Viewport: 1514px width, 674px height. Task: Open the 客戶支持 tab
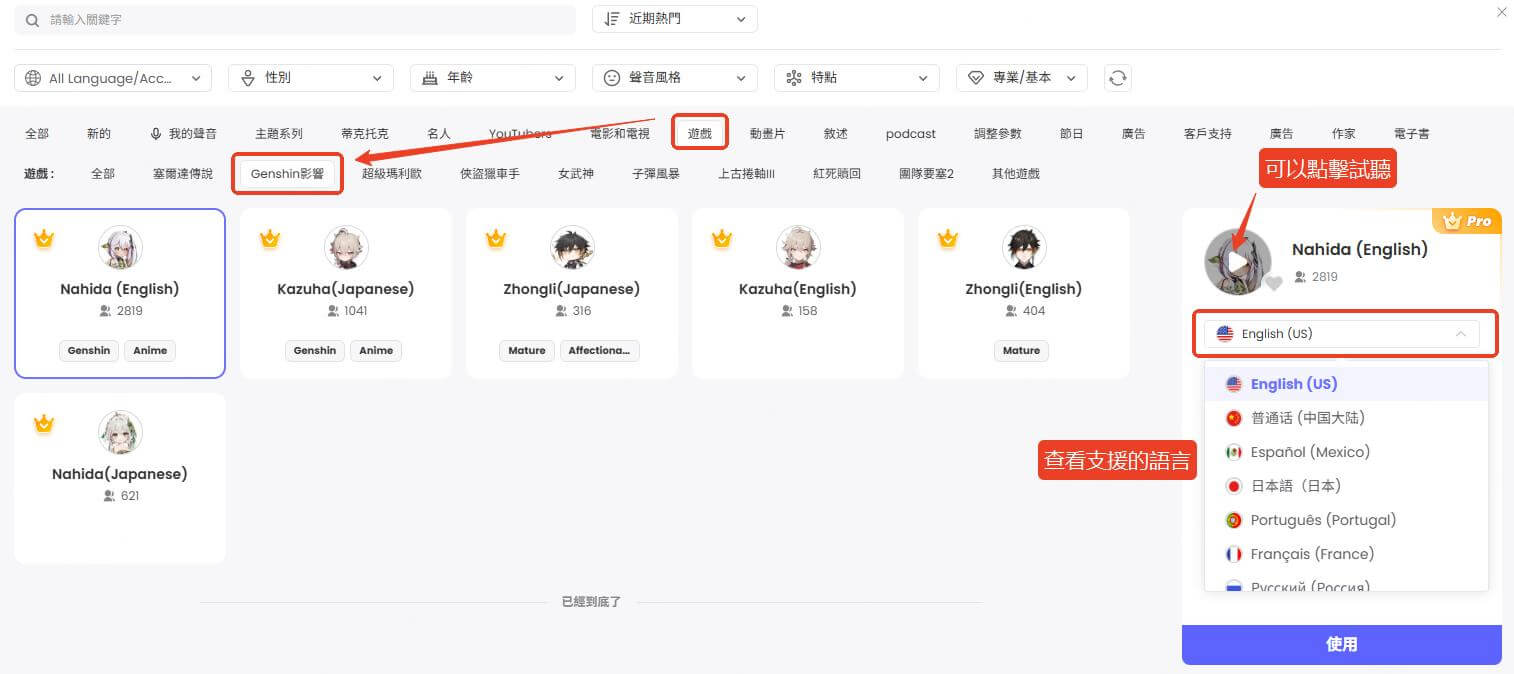click(1208, 133)
